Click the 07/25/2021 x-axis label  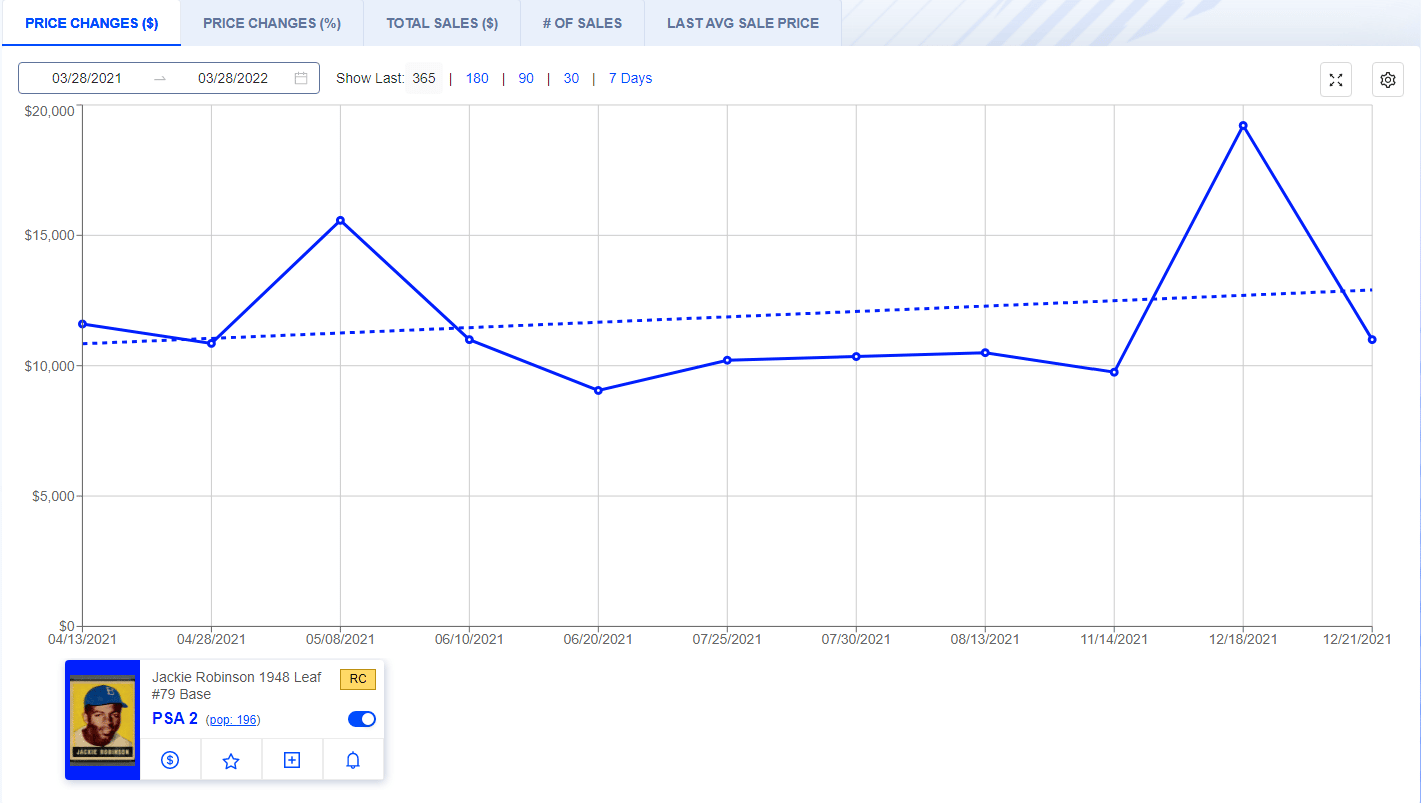pyautogui.click(x=727, y=639)
